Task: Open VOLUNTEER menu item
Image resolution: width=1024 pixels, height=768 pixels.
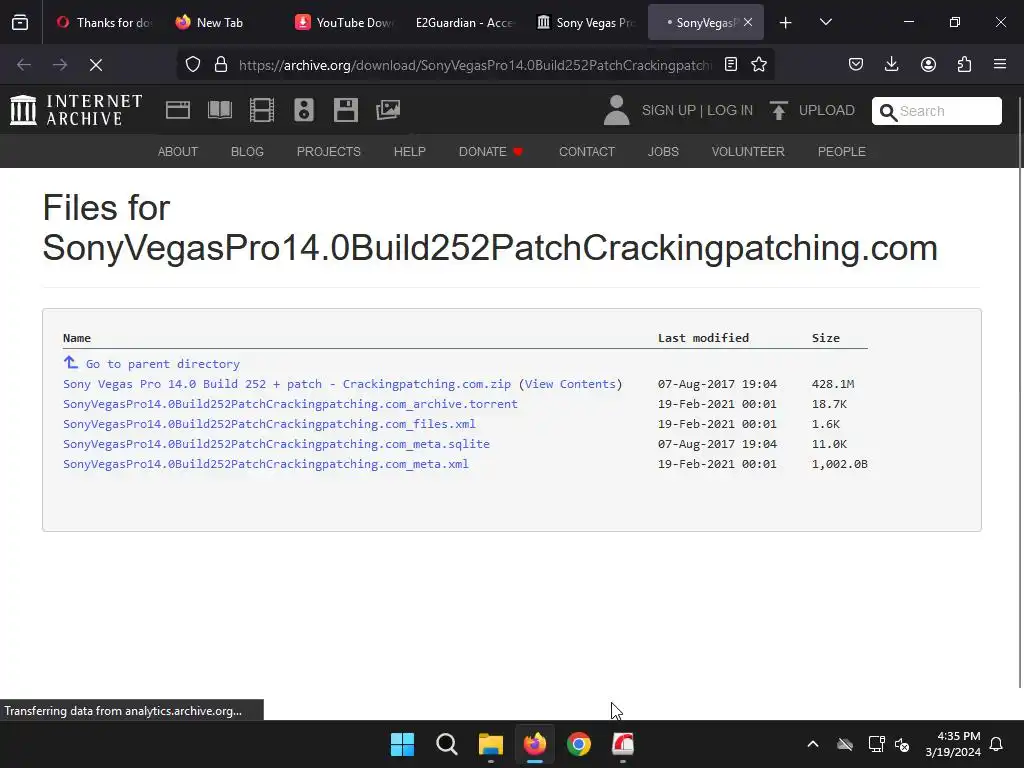Action: pyautogui.click(x=748, y=152)
